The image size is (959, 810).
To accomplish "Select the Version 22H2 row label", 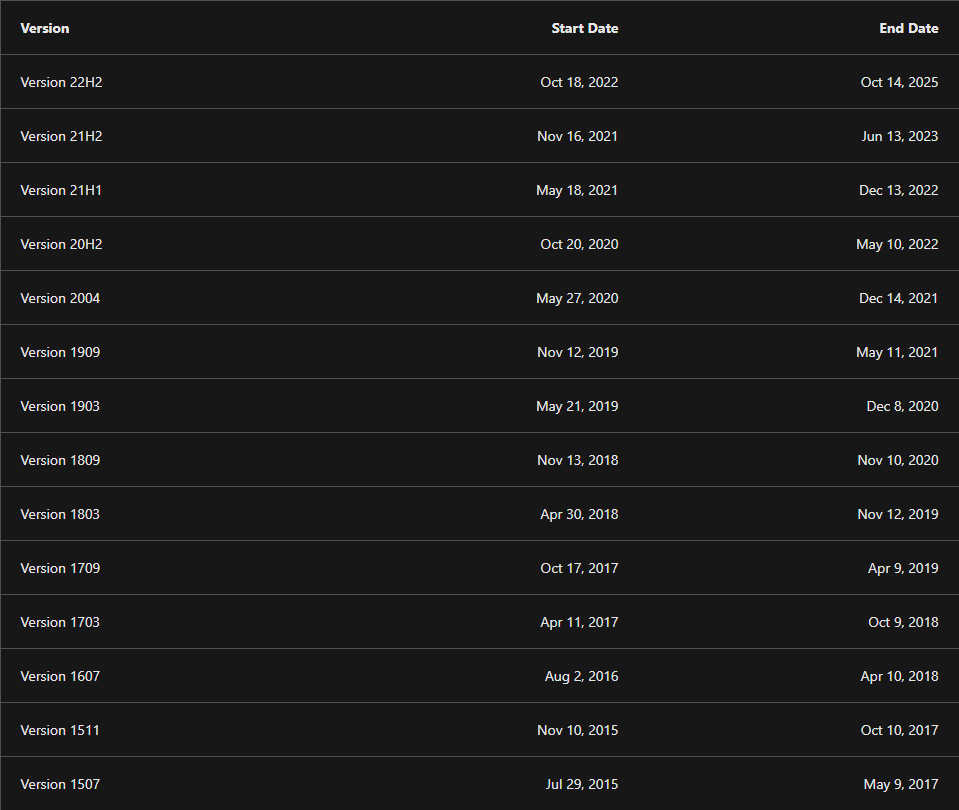I will click(61, 82).
